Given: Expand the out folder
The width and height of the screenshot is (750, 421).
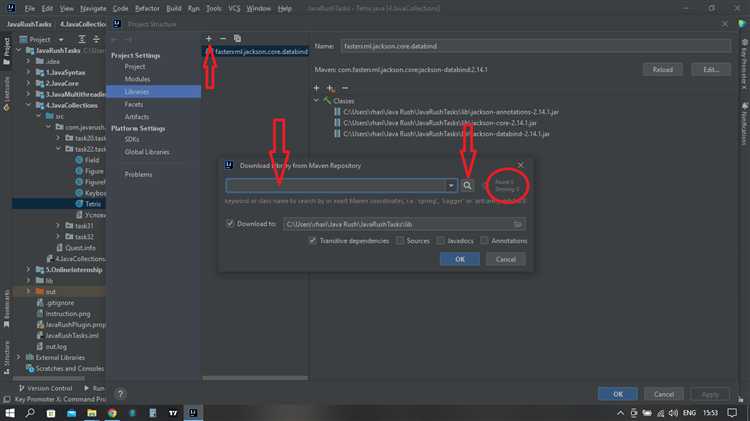Looking at the screenshot, I should [x=28, y=291].
